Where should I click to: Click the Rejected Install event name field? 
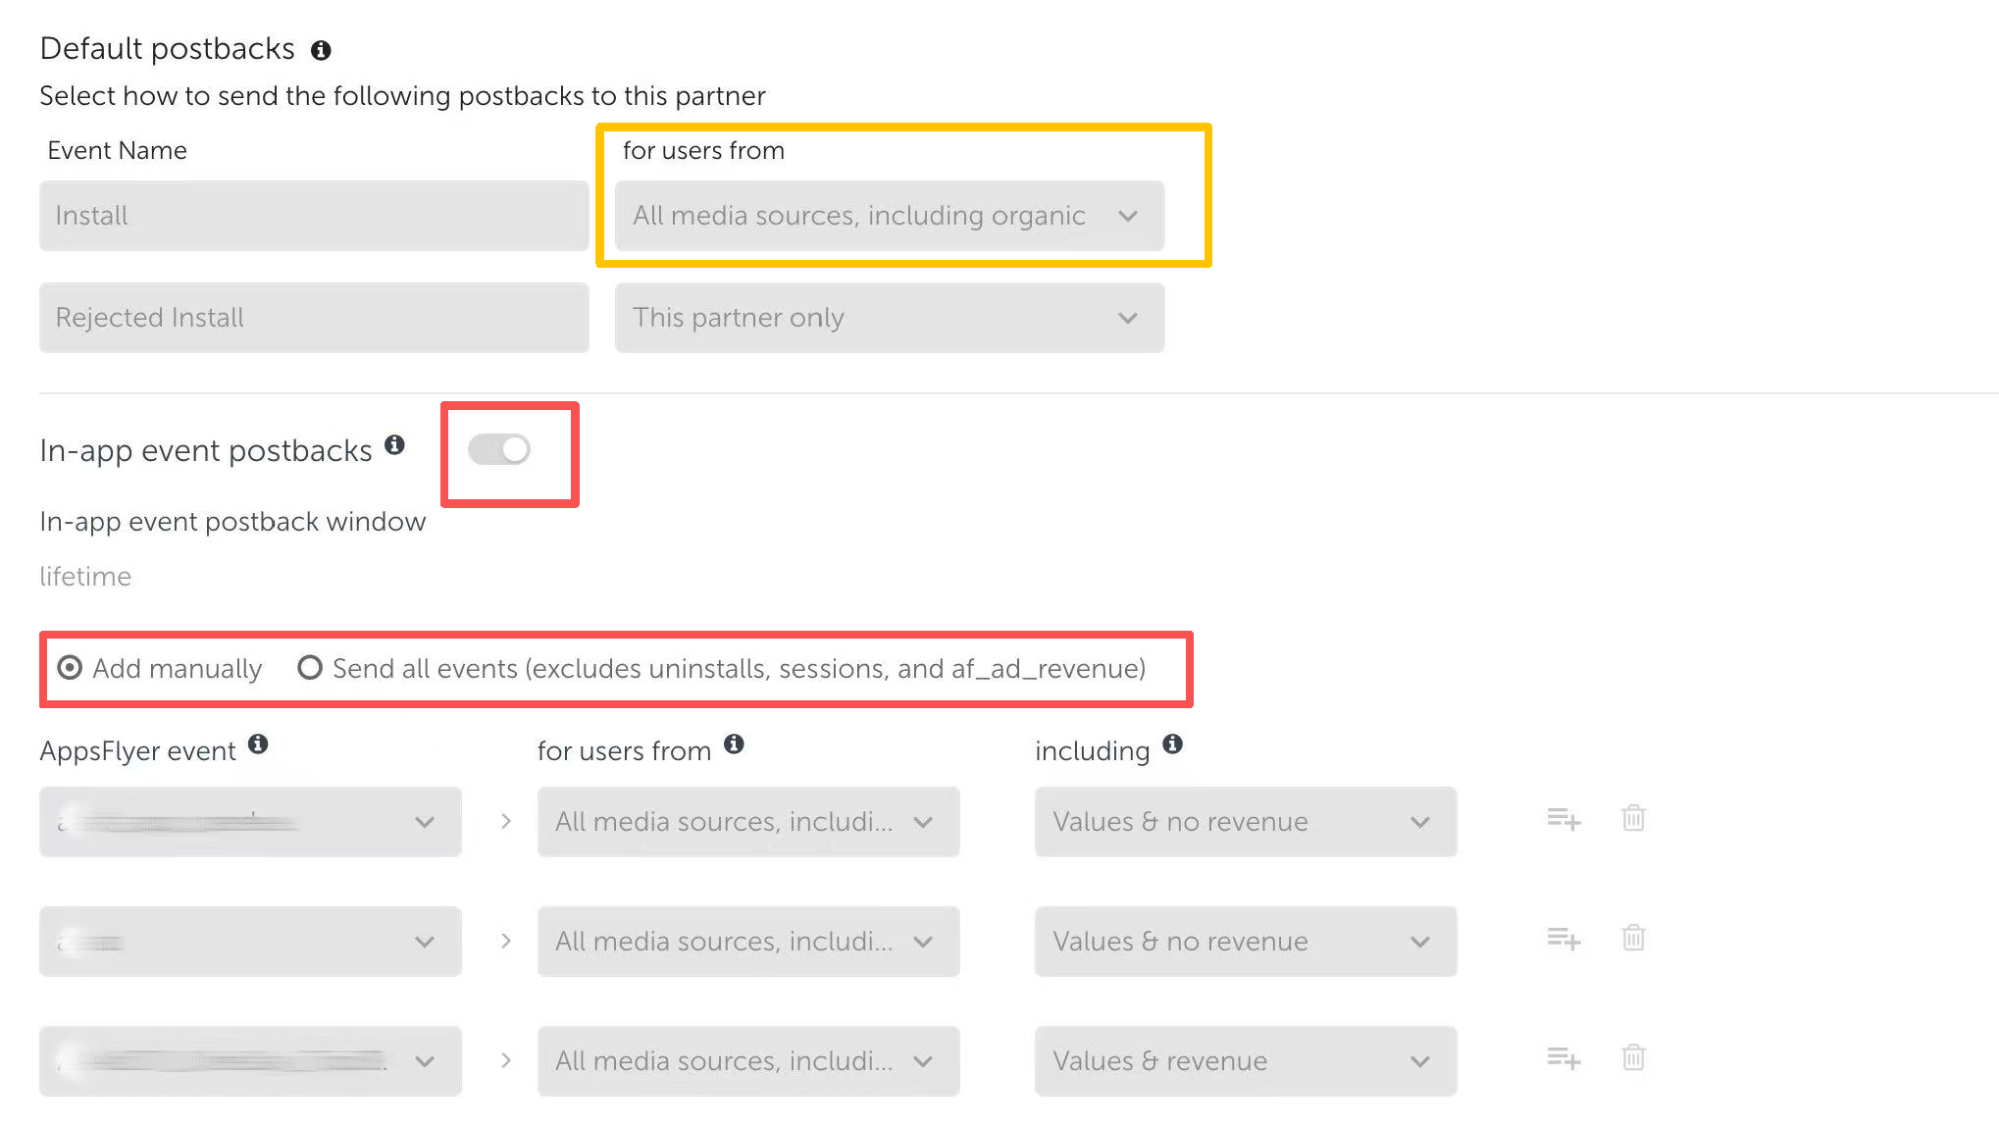314,318
